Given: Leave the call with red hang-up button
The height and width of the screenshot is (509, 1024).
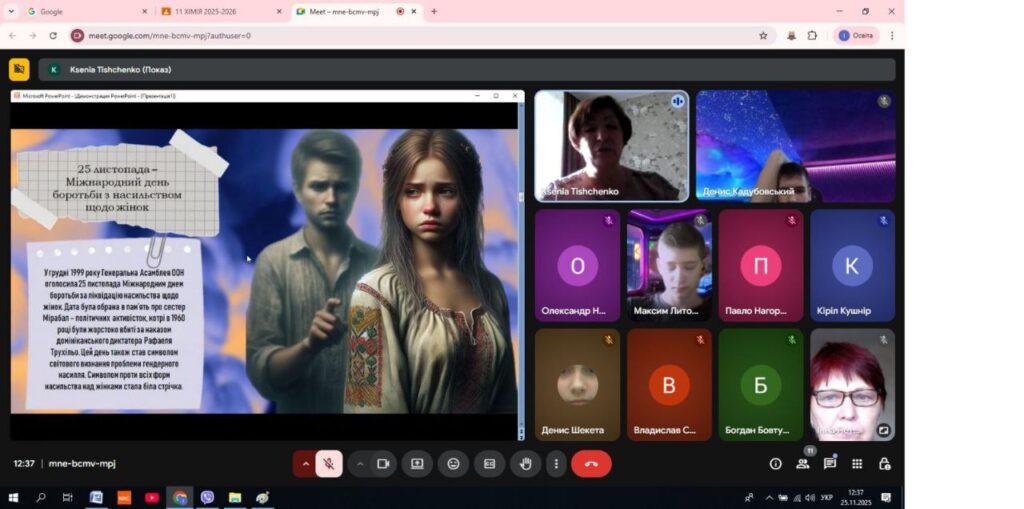Looking at the screenshot, I should 591,464.
